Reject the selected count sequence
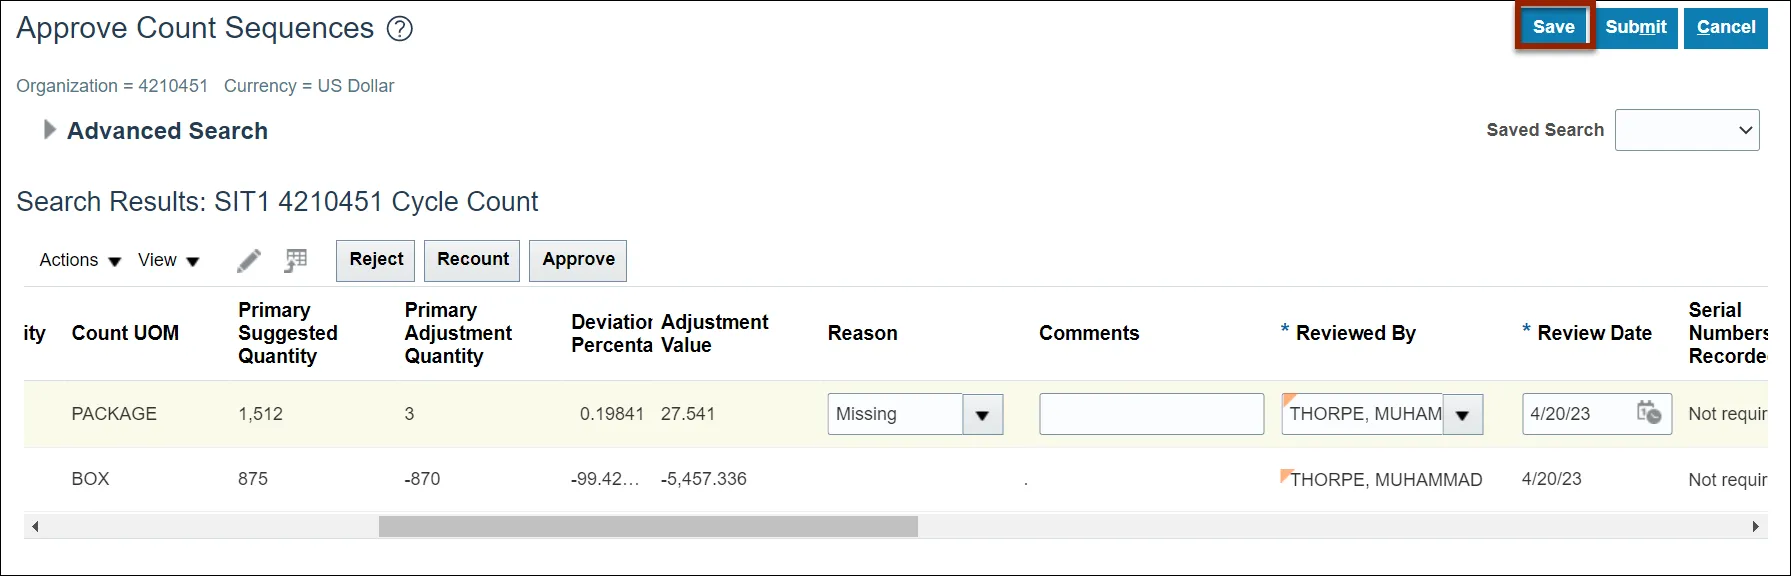This screenshot has height=576, width=1791. coord(376,260)
